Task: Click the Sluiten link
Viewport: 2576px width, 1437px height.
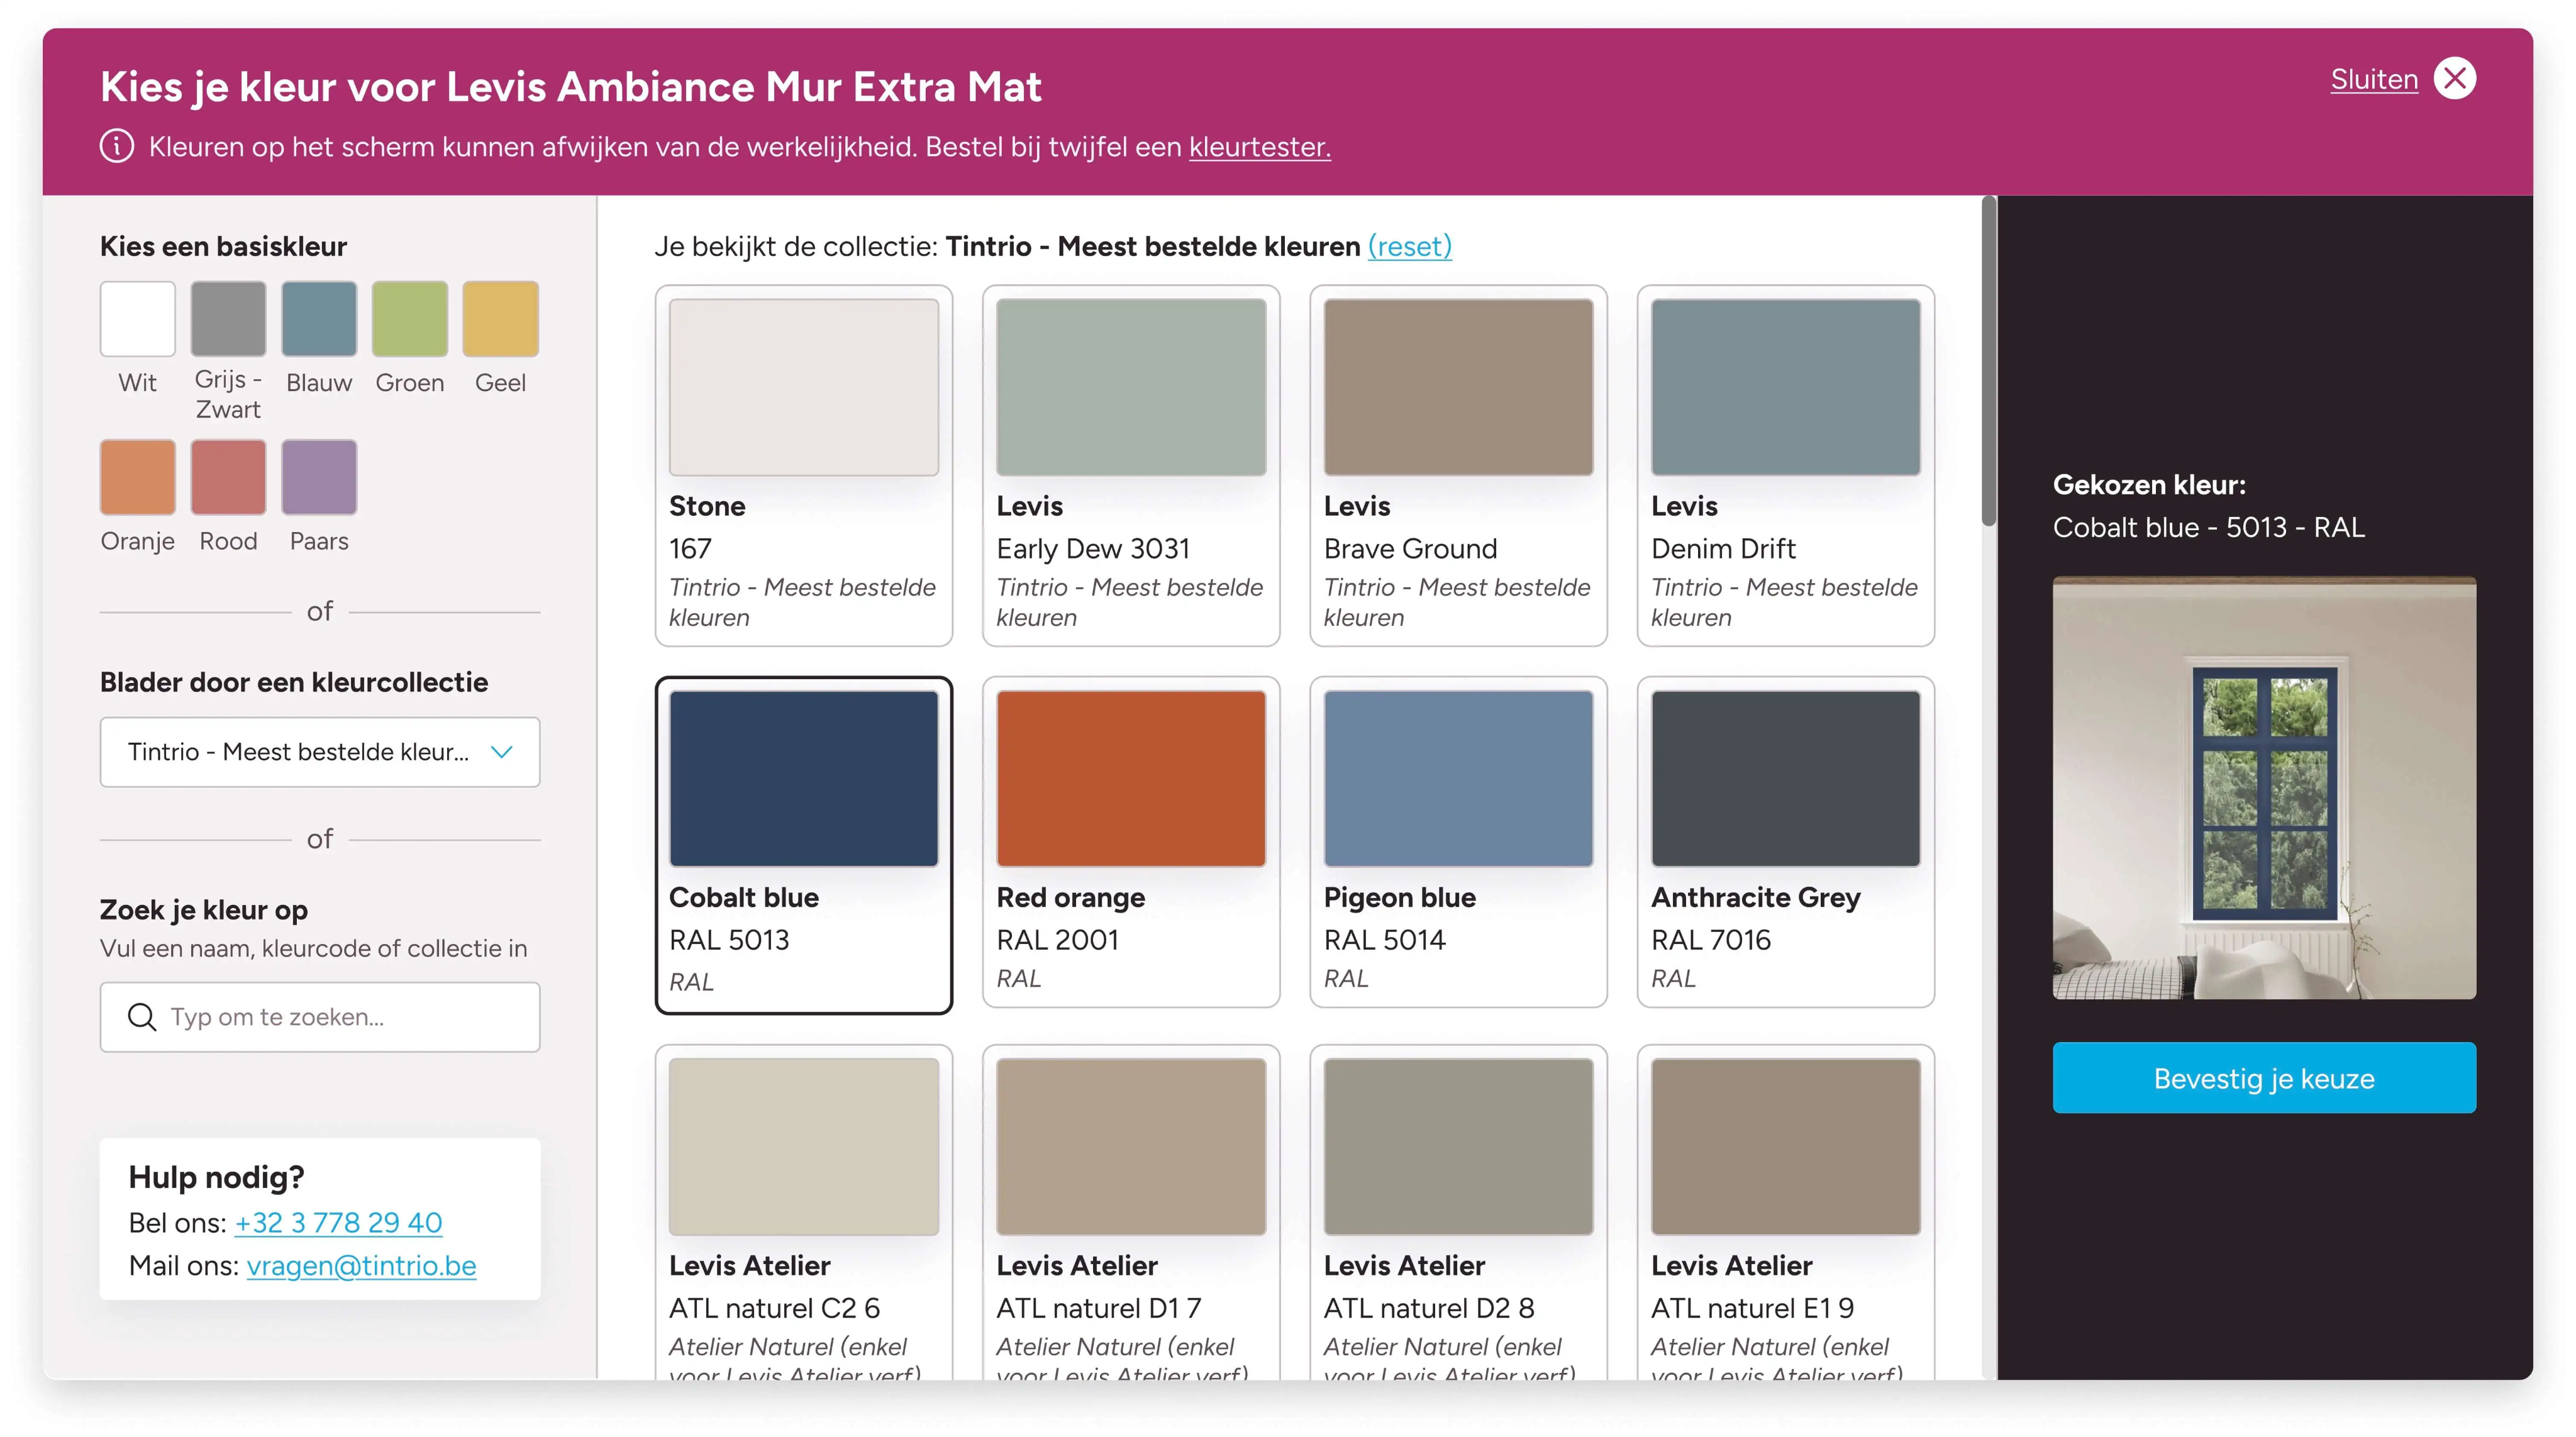Action: [x=2373, y=80]
